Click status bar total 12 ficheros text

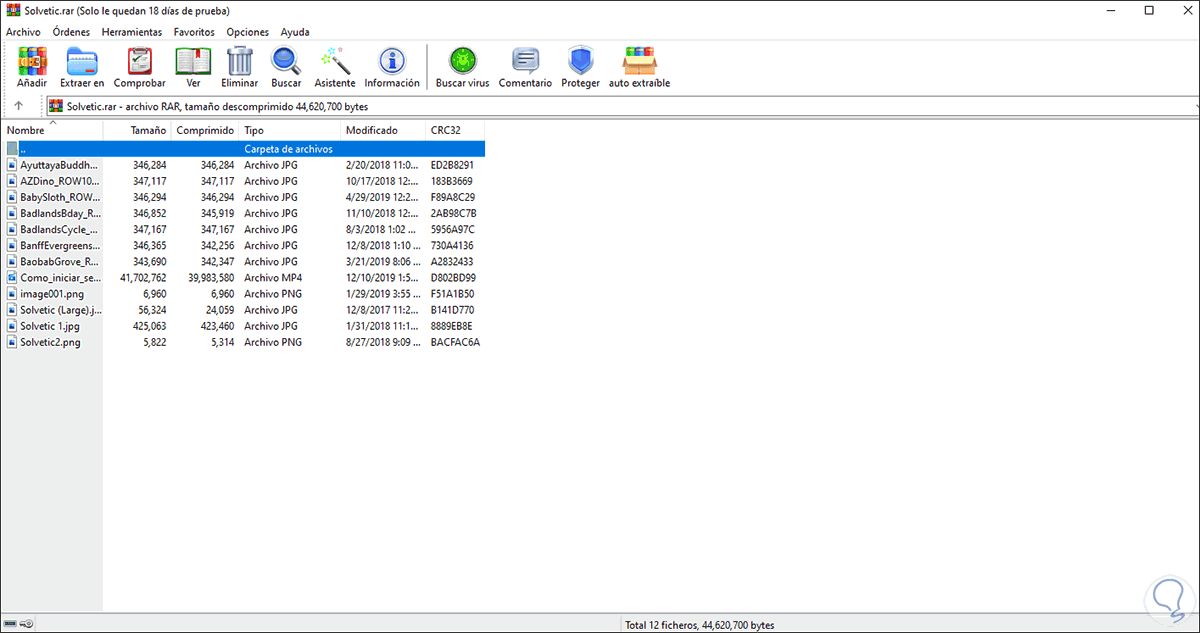coord(699,625)
